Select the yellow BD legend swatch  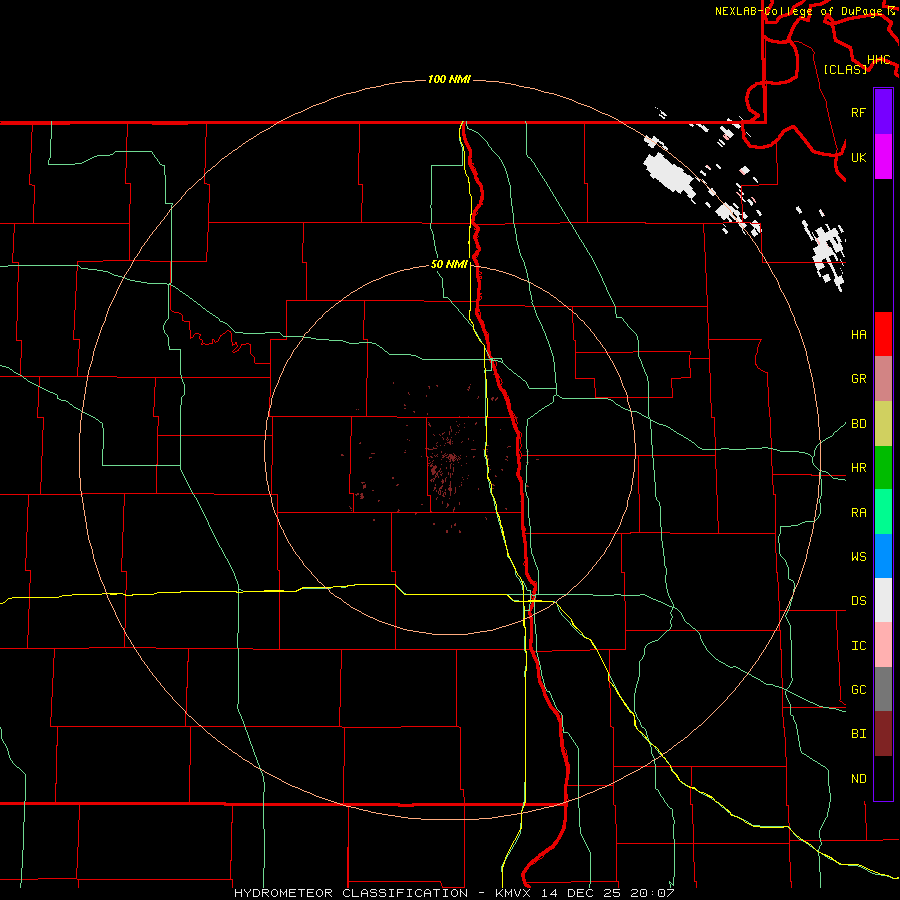pos(883,423)
